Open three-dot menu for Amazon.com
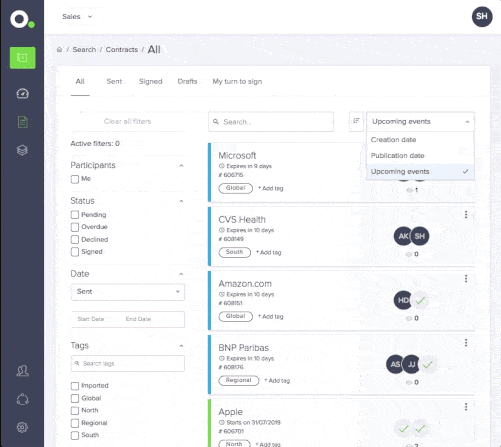 (466, 278)
